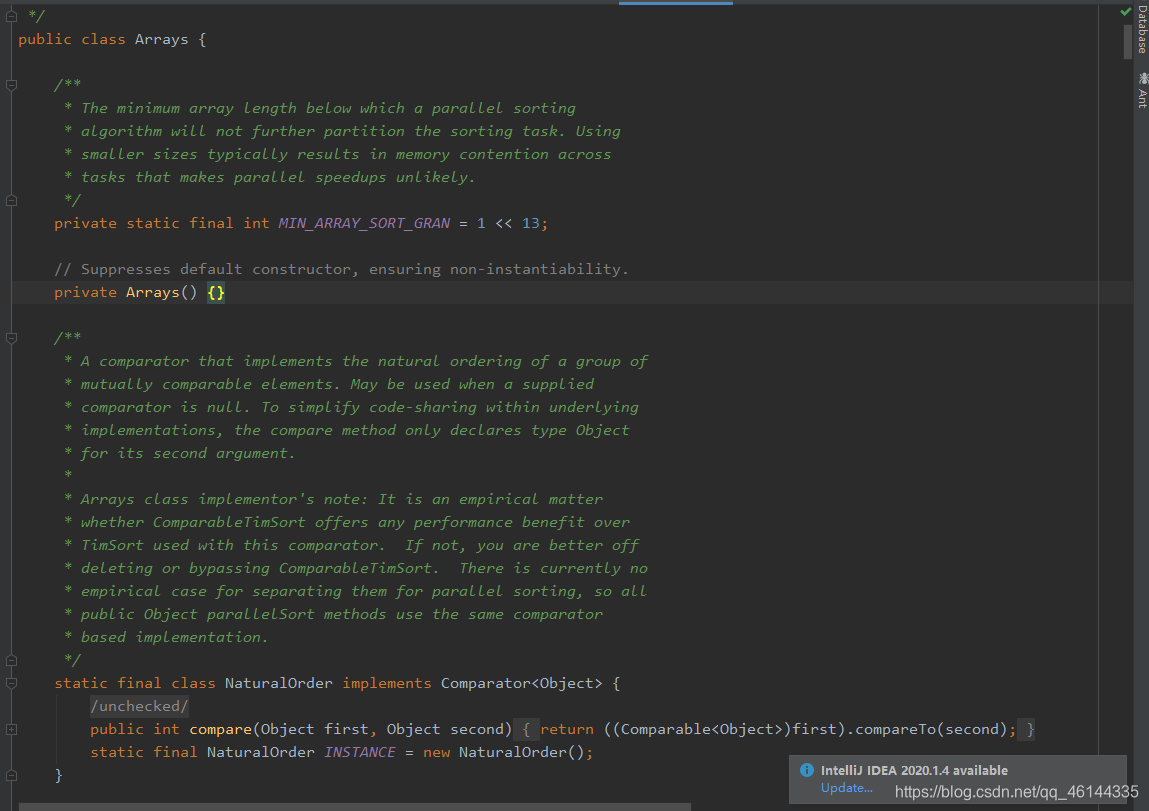Click the compareTo call
This screenshot has height=811, width=1149.
(x=895, y=729)
